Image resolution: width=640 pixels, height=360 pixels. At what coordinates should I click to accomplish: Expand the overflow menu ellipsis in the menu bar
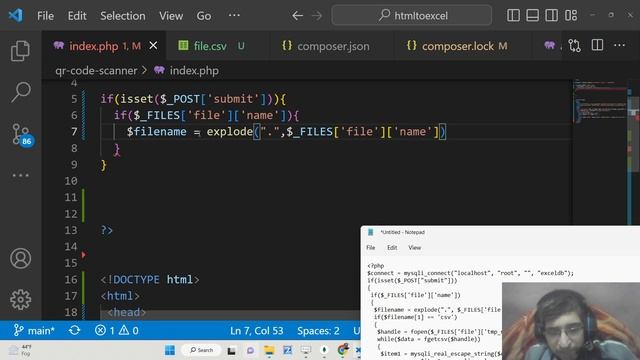[x=234, y=16]
